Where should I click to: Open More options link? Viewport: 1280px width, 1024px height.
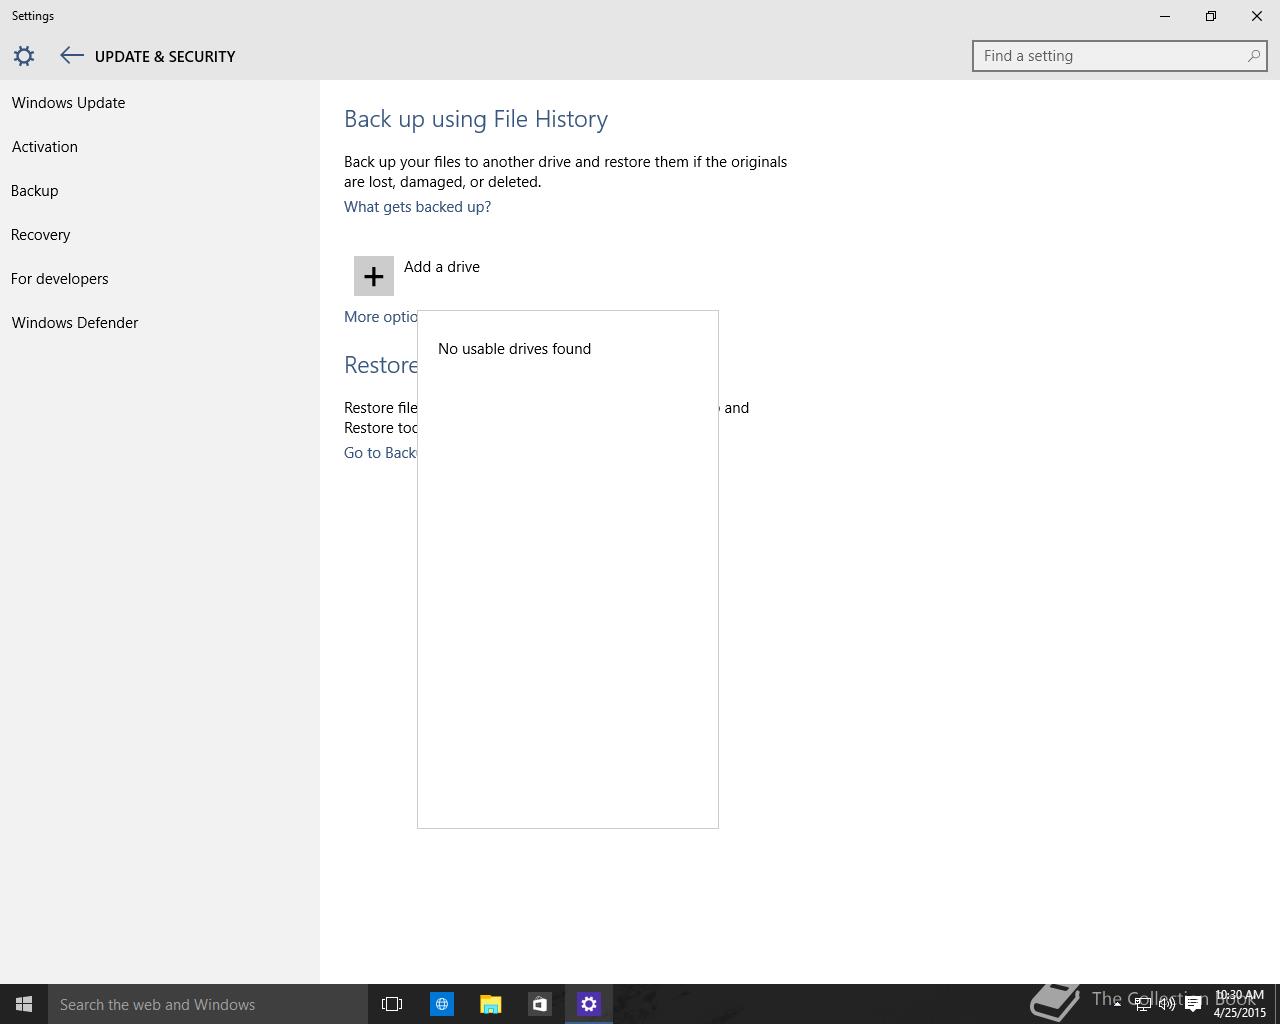381,317
